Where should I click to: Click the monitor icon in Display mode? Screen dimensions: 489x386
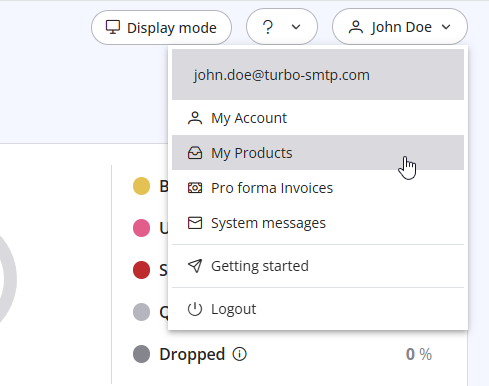(x=113, y=27)
